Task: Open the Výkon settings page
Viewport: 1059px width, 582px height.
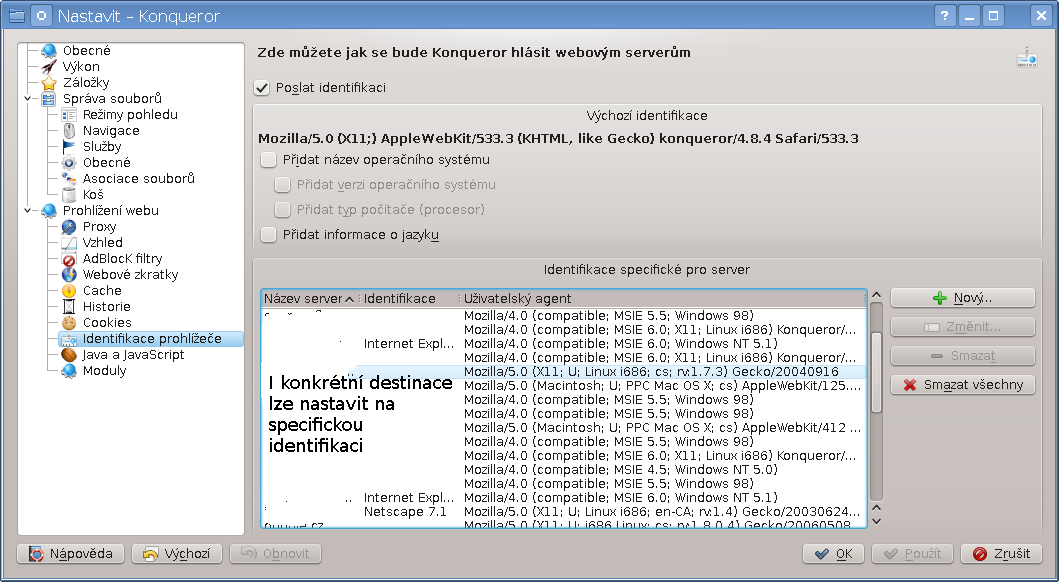Action: tap(81, 67)
